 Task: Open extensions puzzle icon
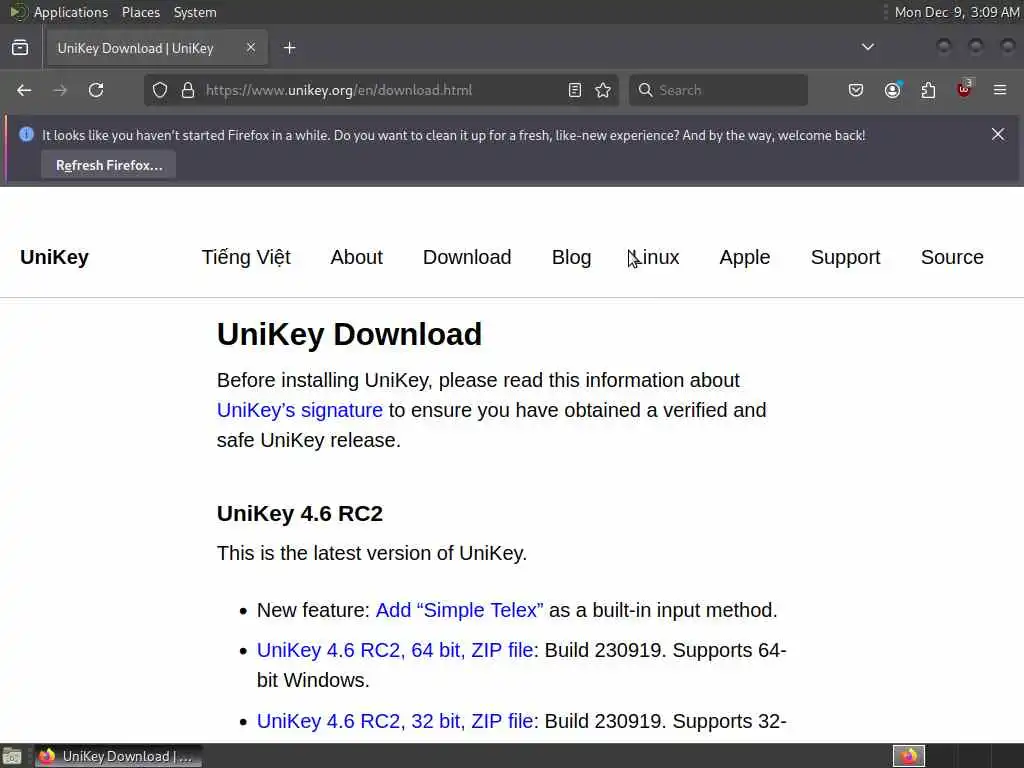(928, 90)
